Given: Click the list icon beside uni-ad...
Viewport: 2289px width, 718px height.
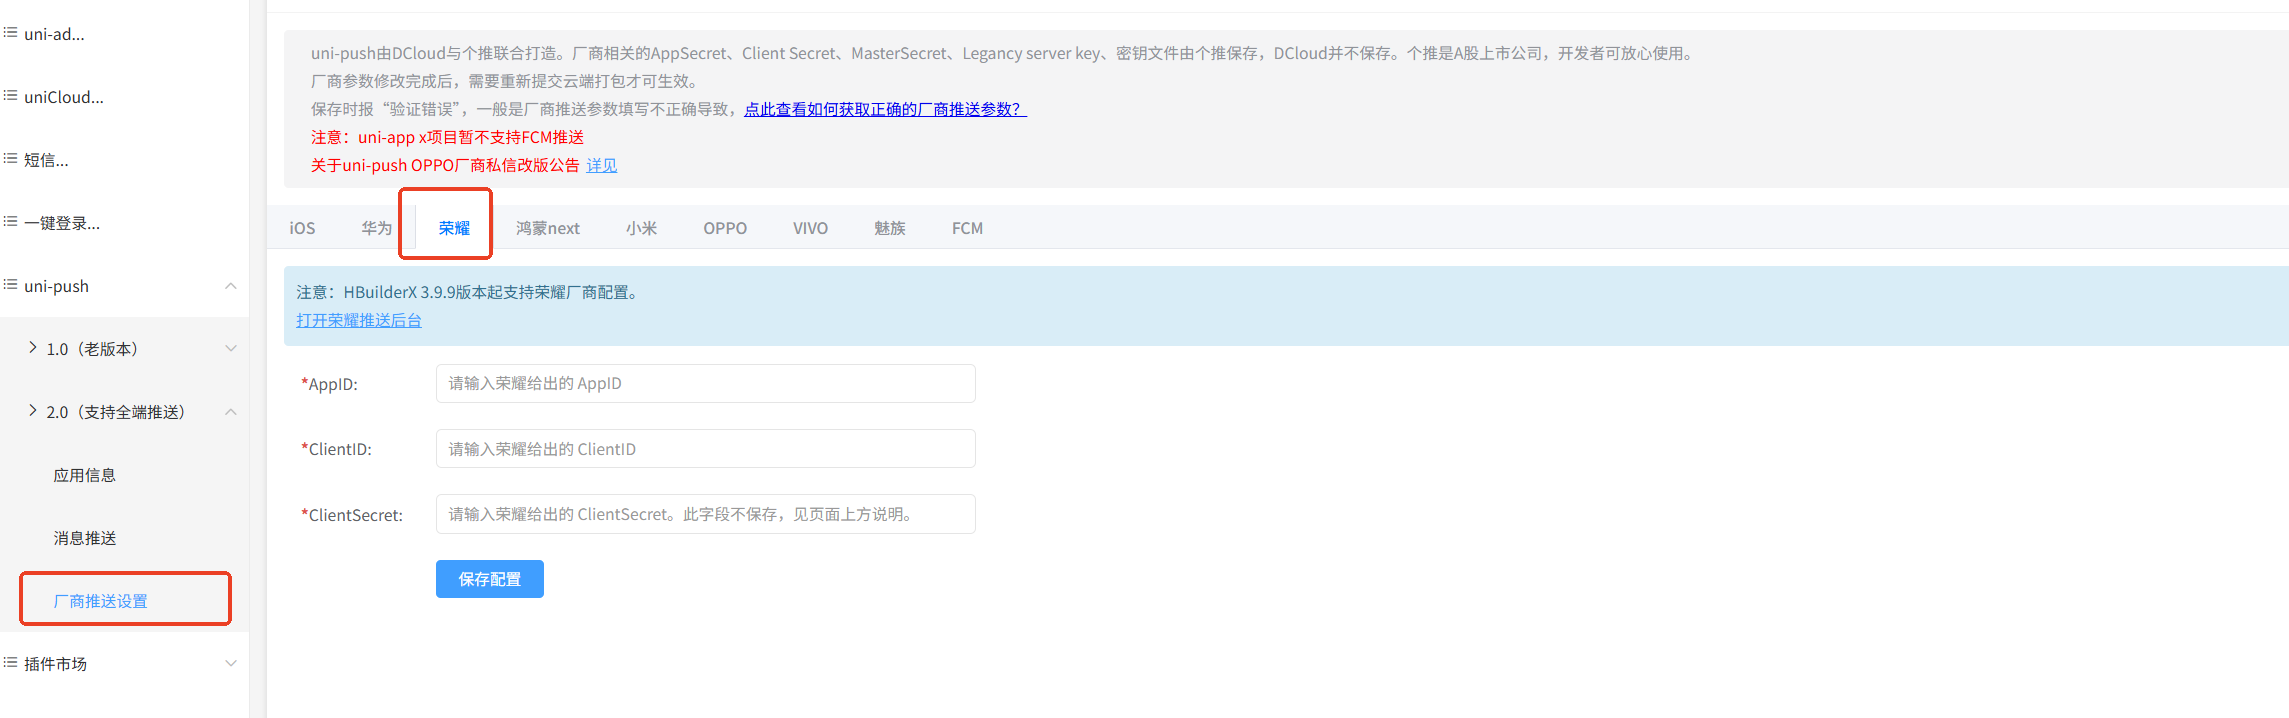Looking at the screenshot, I should 10,33.
